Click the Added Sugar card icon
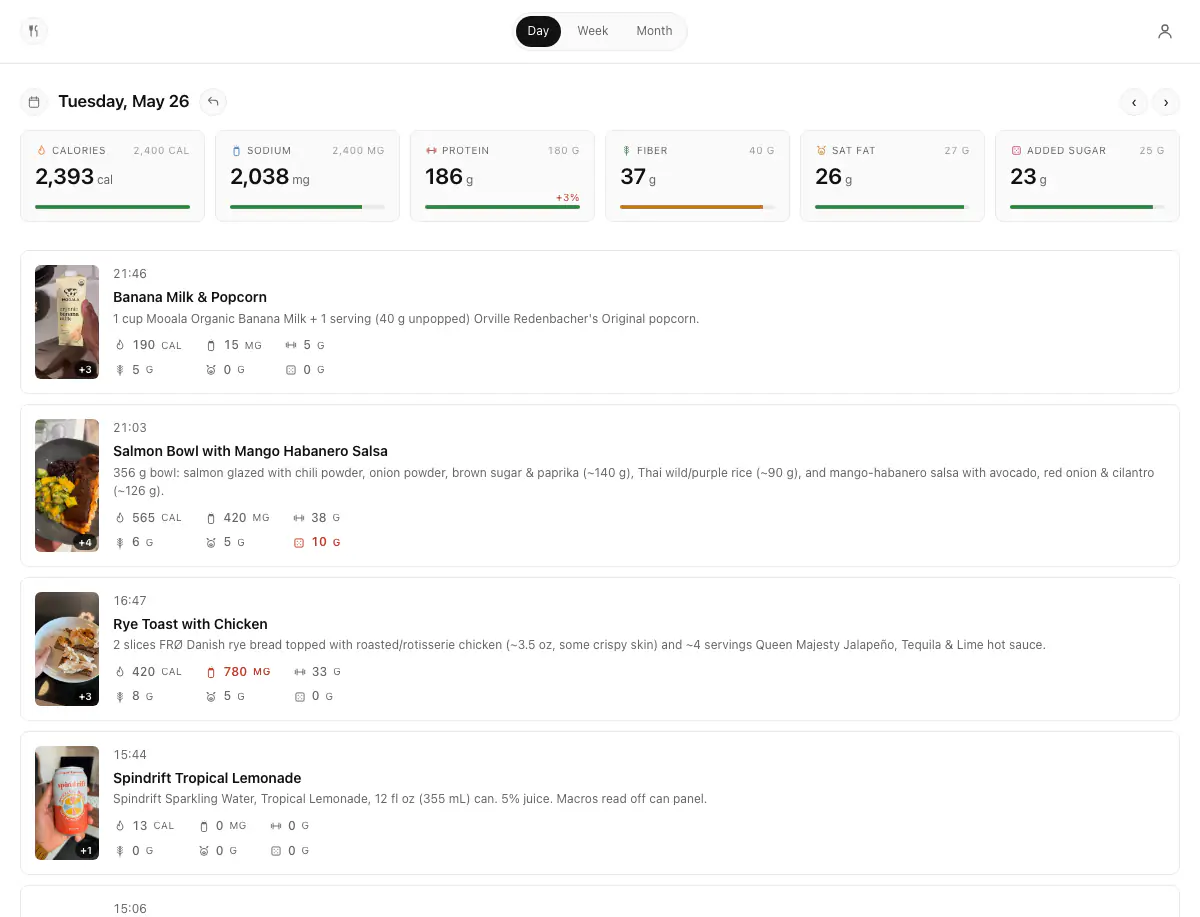 click(1016, 151)
